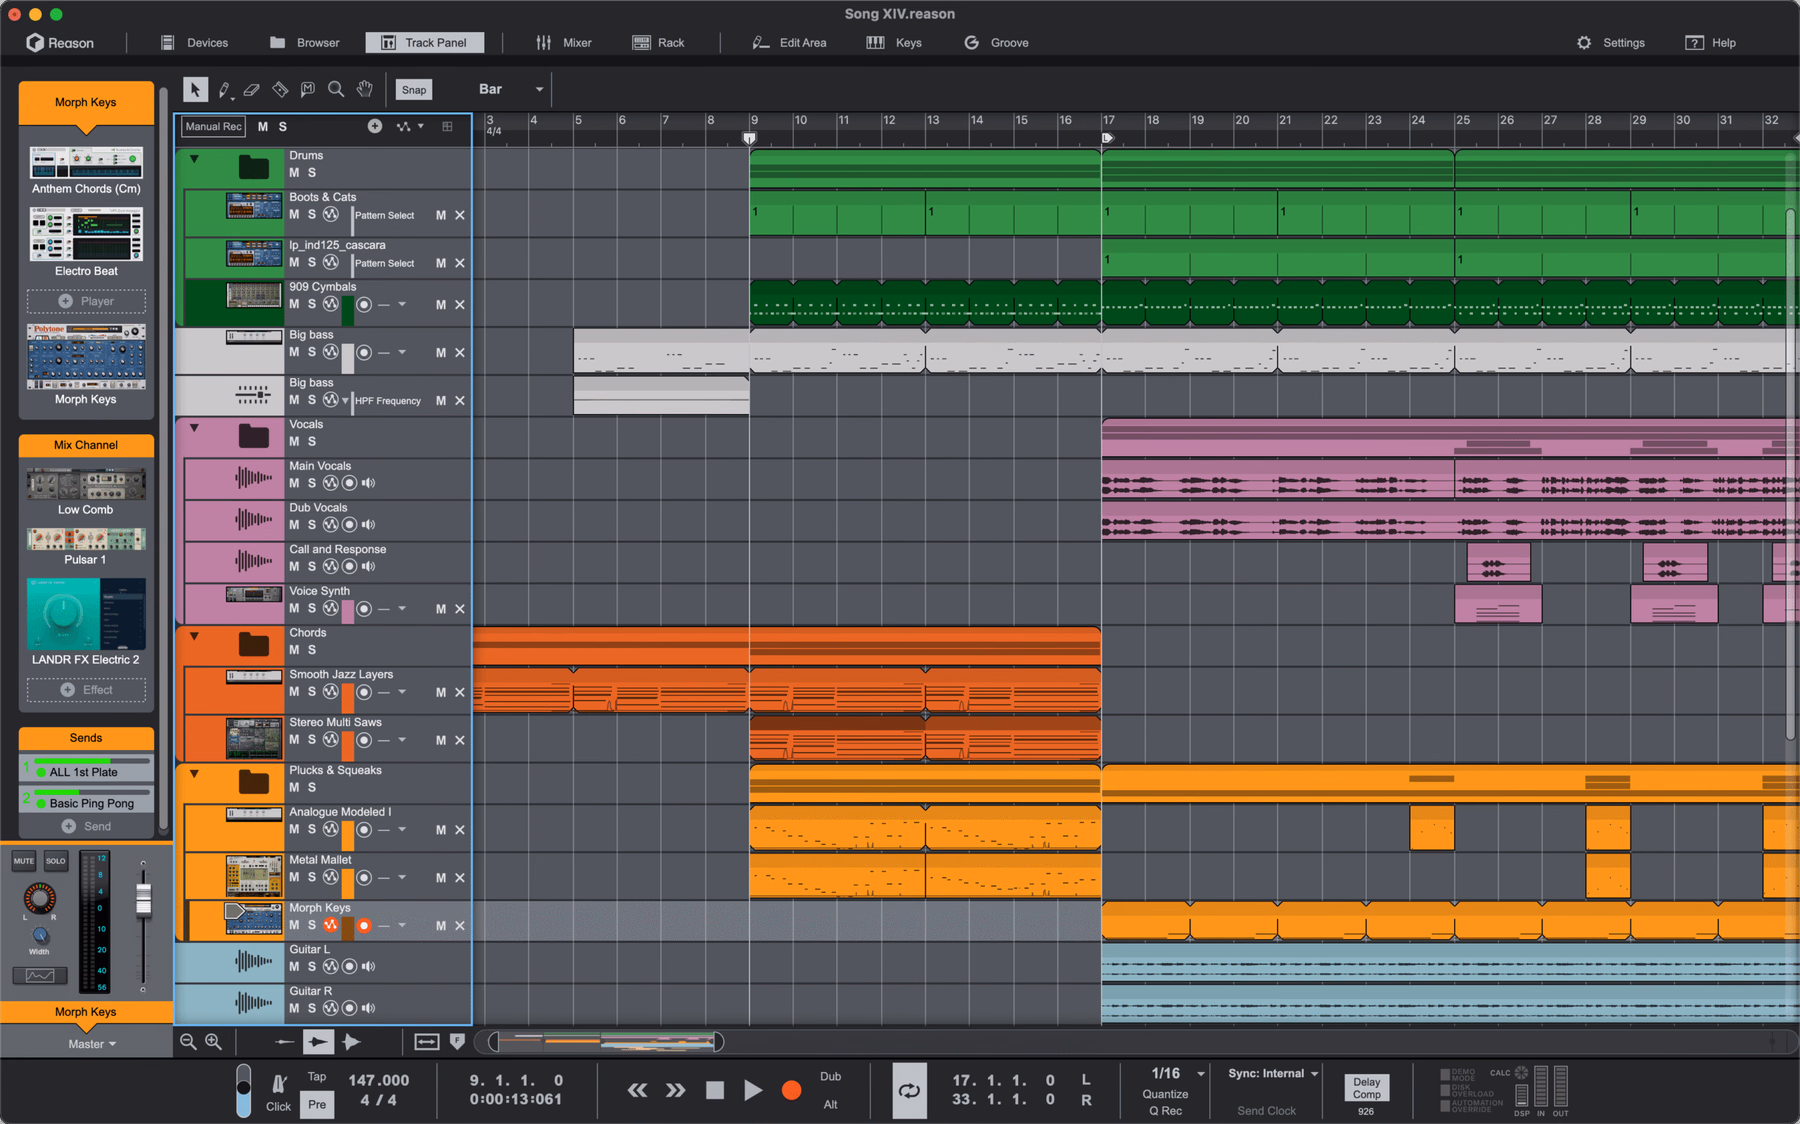Select the Eraser tool
This screenshot has height=1124, width=1800.
point(252,90)
